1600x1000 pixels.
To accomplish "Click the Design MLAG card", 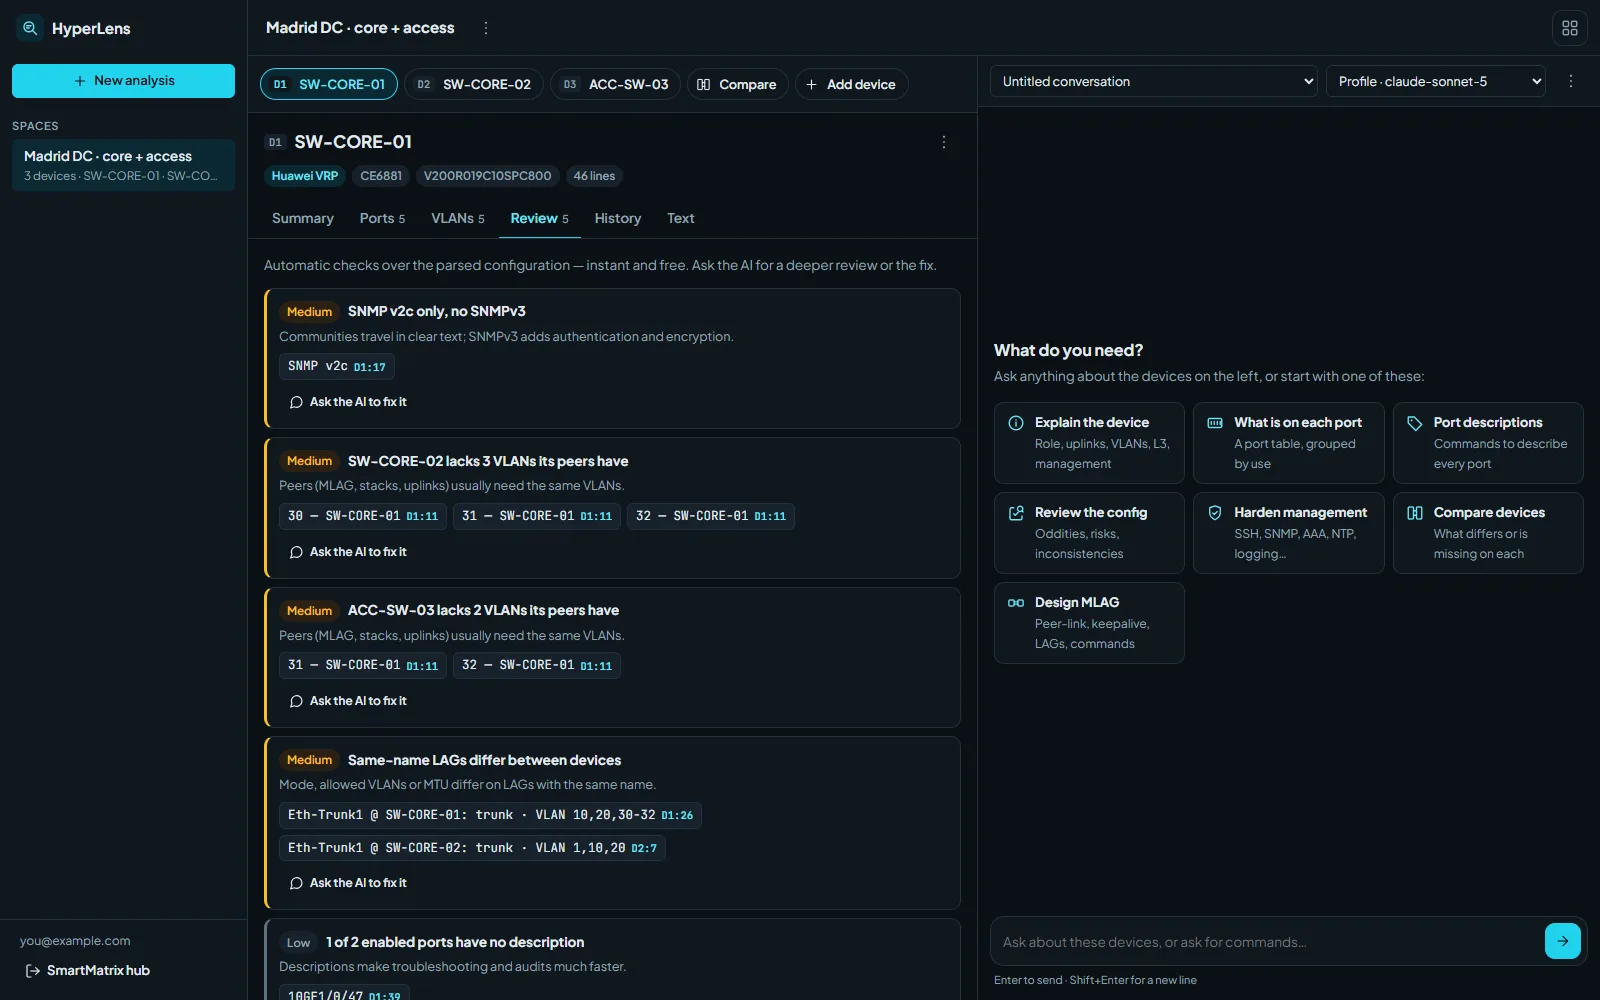I will pyautogui.click(x=1089, y=623).
